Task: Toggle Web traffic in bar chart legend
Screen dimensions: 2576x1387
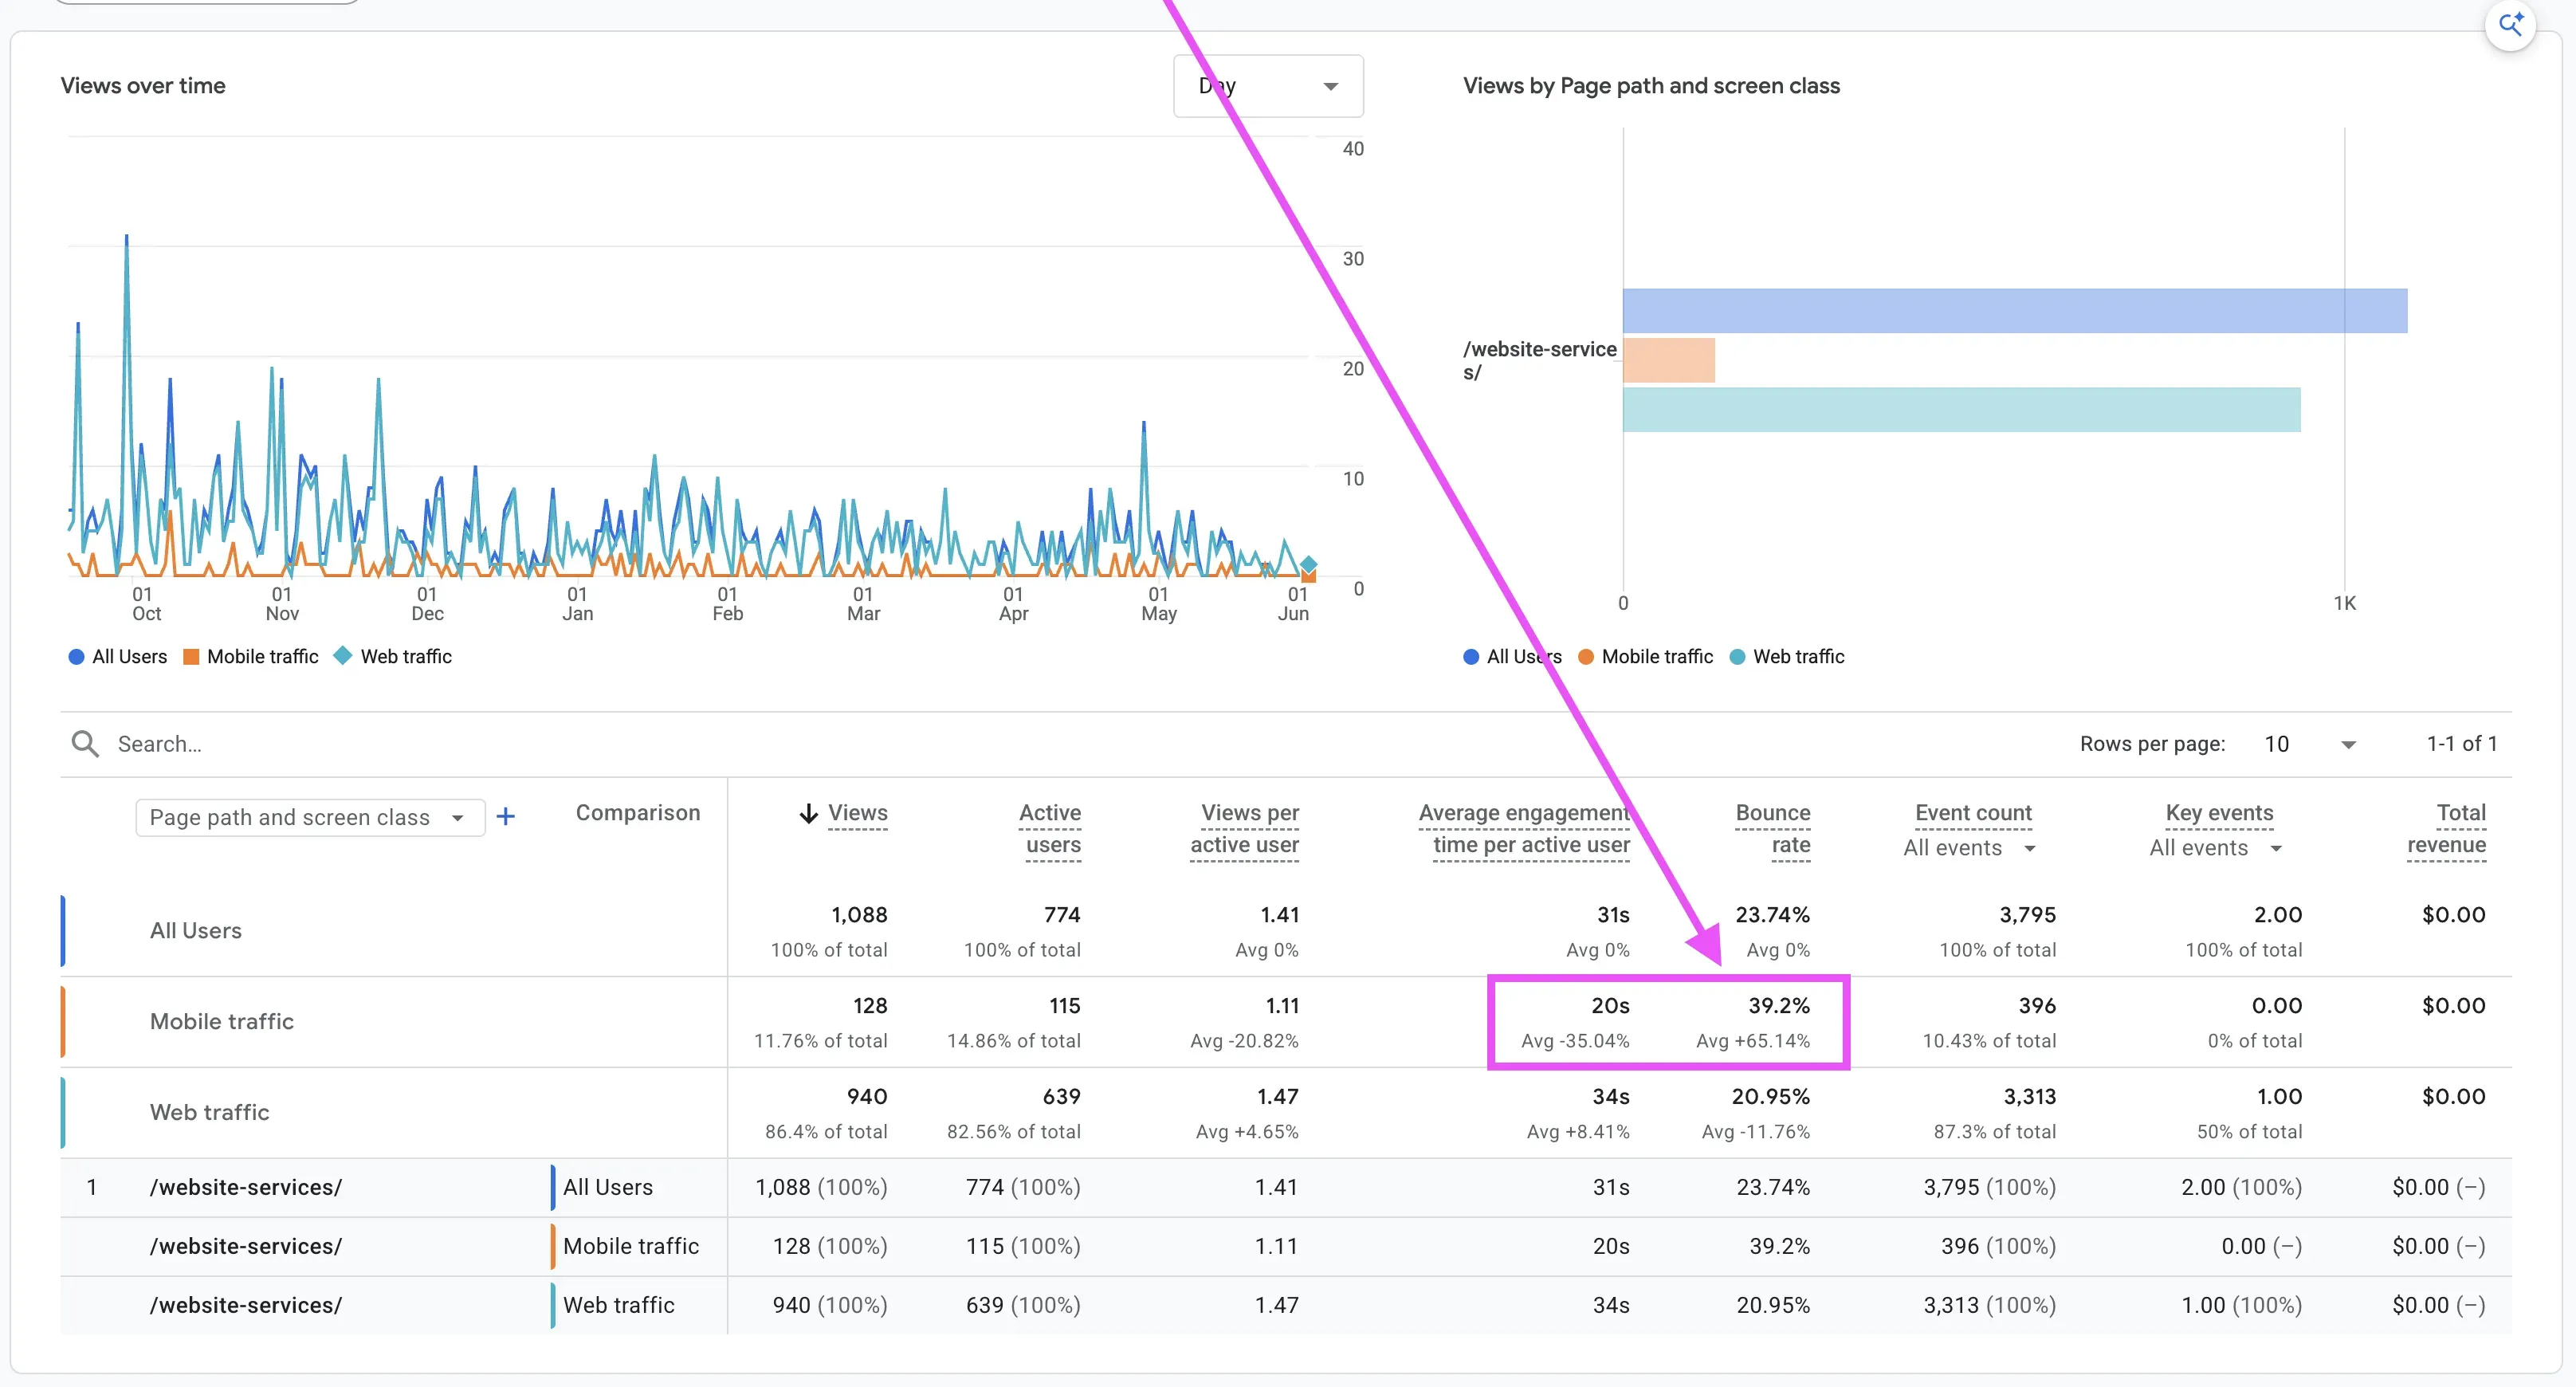Action: point(1787,657)
